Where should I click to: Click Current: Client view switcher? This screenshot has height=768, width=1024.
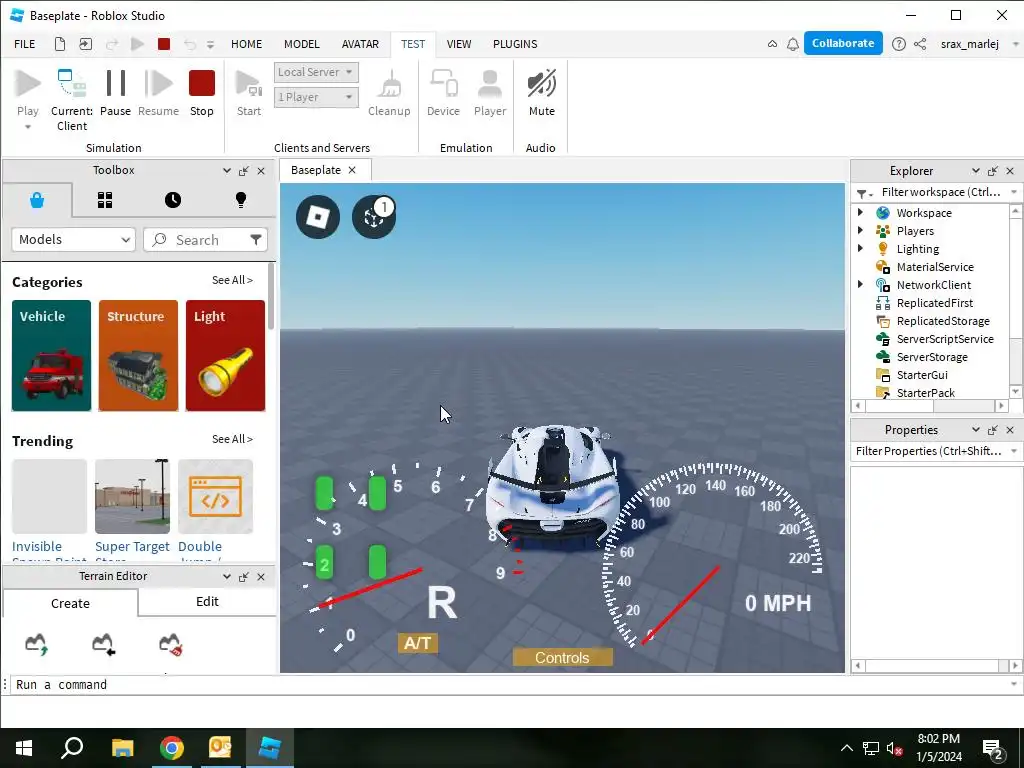click(72, 100)
